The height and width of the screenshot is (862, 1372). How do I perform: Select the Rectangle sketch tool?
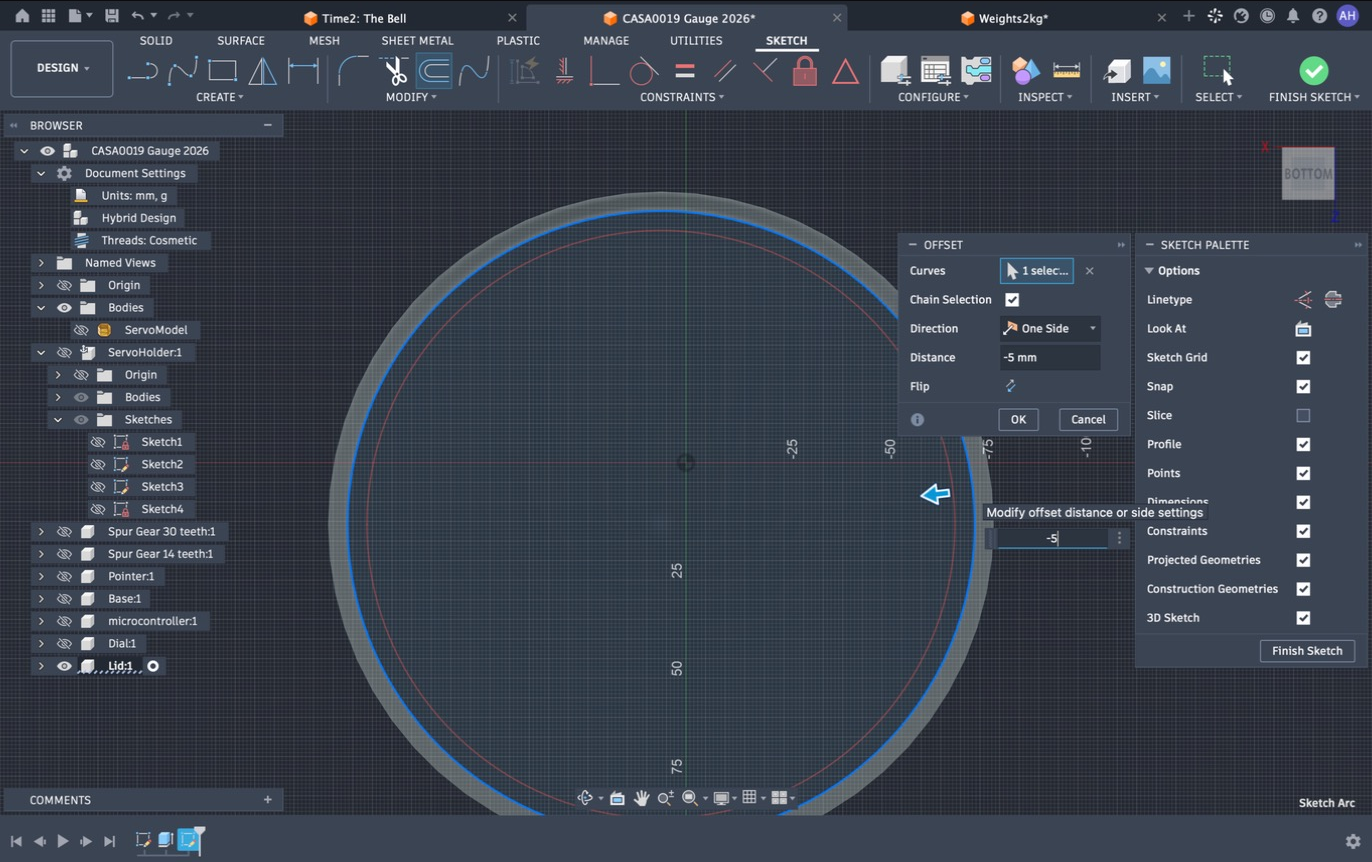pyautogui.click(x=222, y=71)
